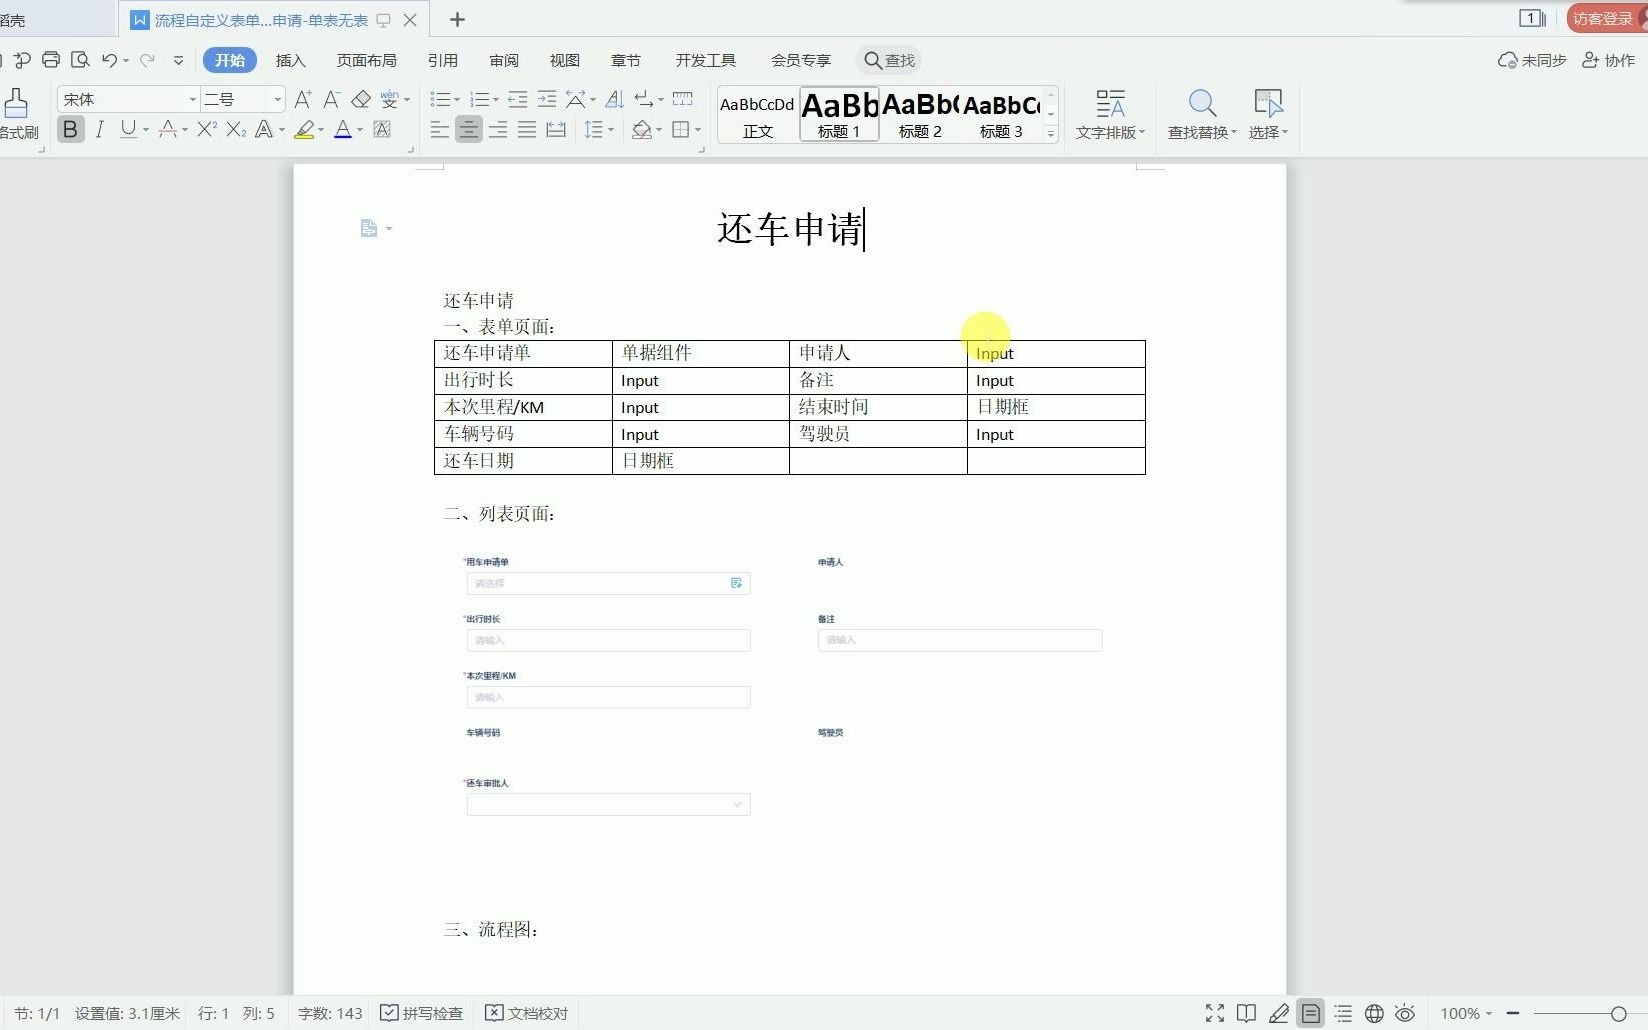Image resolution: width=1648 pixels, height=1030 pixels.
Task: Open the View (视图) tab
Action: [564, 60]
